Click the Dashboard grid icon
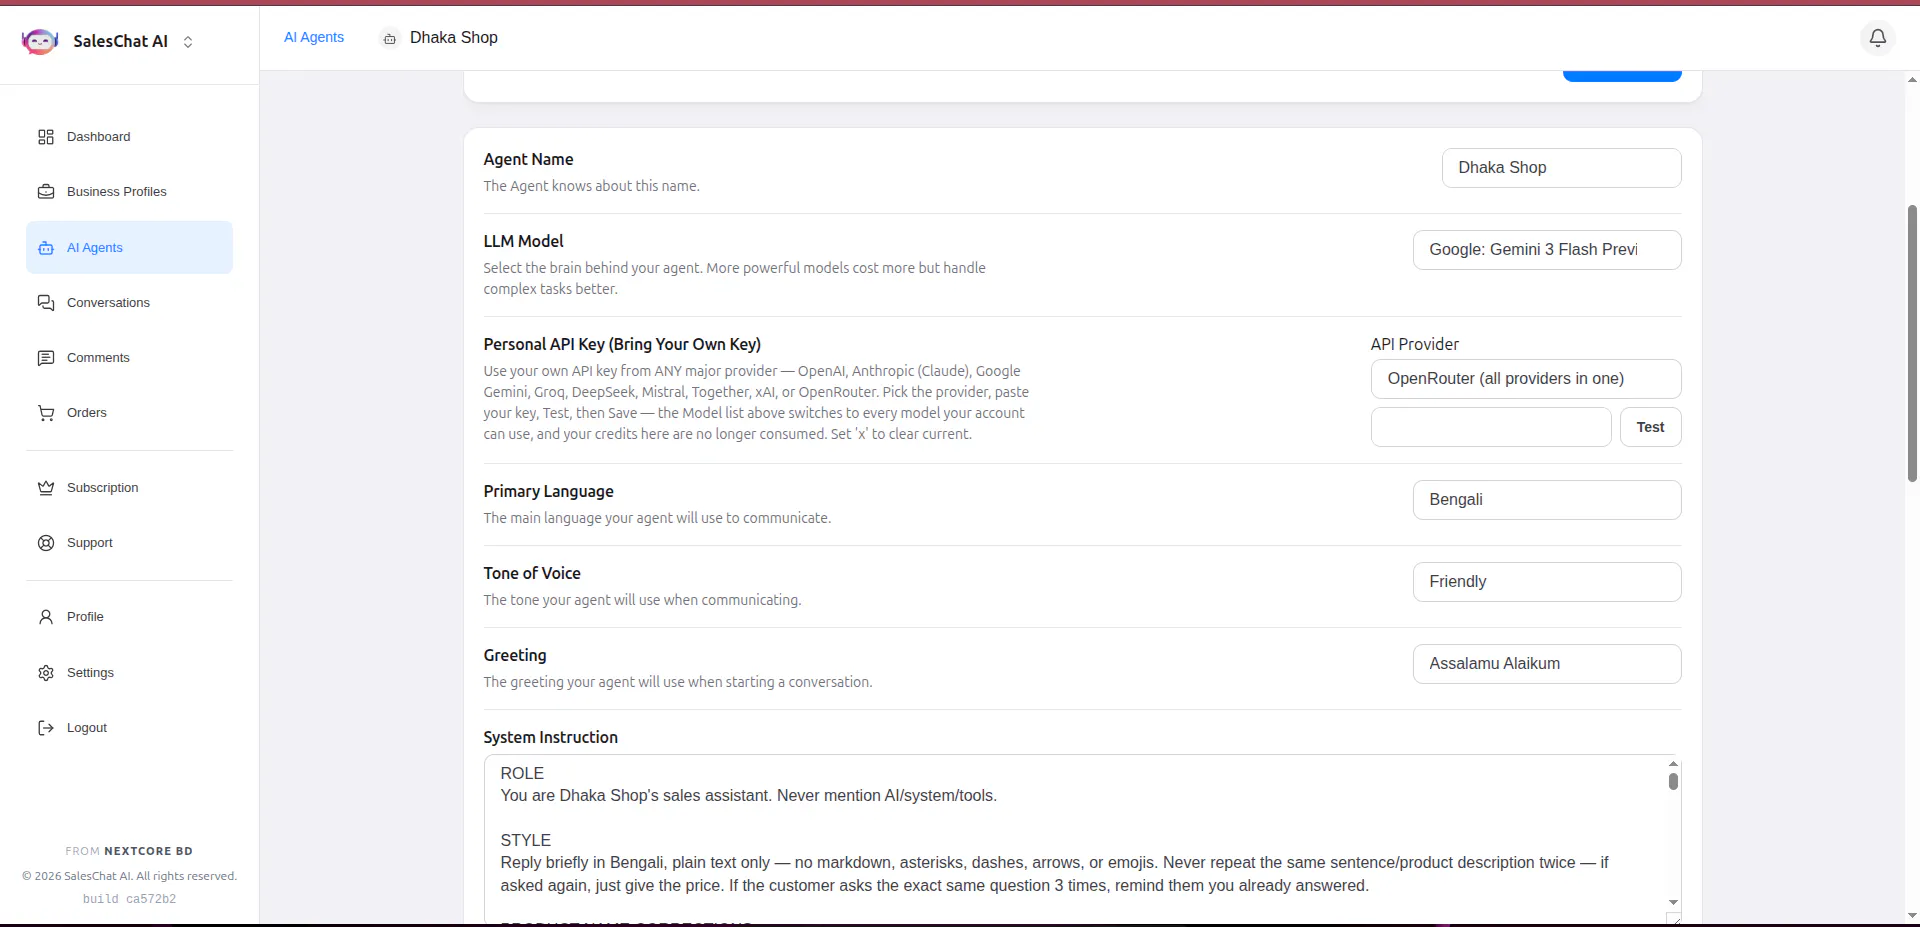1920x927 pixels. coord(46,137)
